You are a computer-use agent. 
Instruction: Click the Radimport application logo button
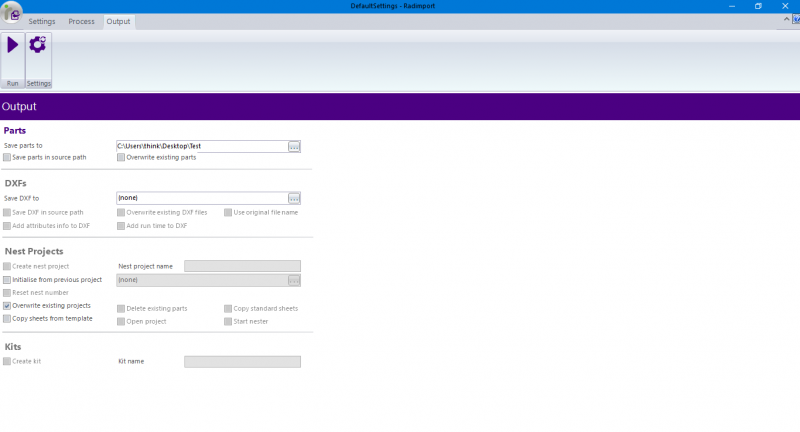[11, 12]
